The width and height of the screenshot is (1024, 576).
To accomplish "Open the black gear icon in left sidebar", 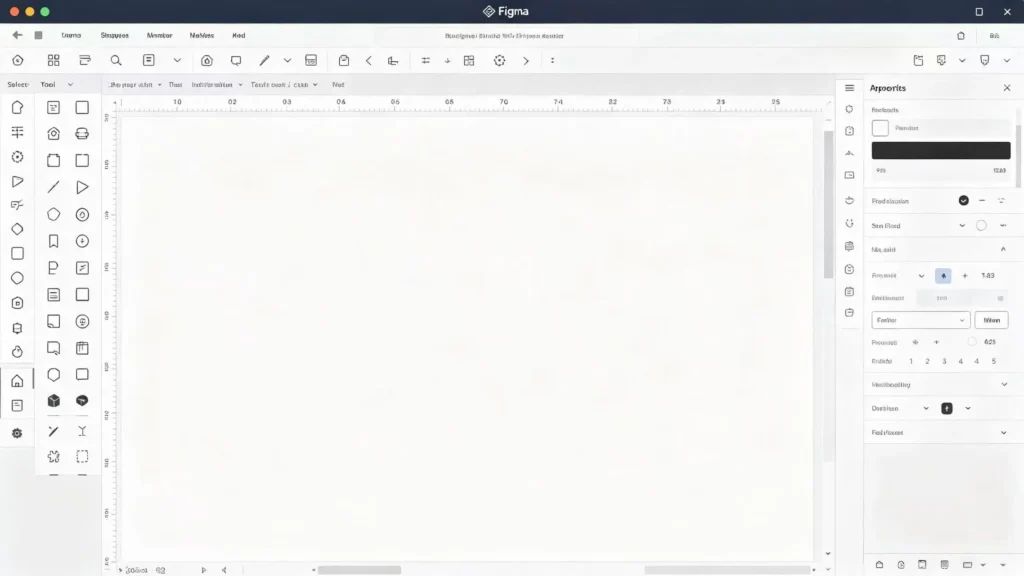I will pos(17,433).
